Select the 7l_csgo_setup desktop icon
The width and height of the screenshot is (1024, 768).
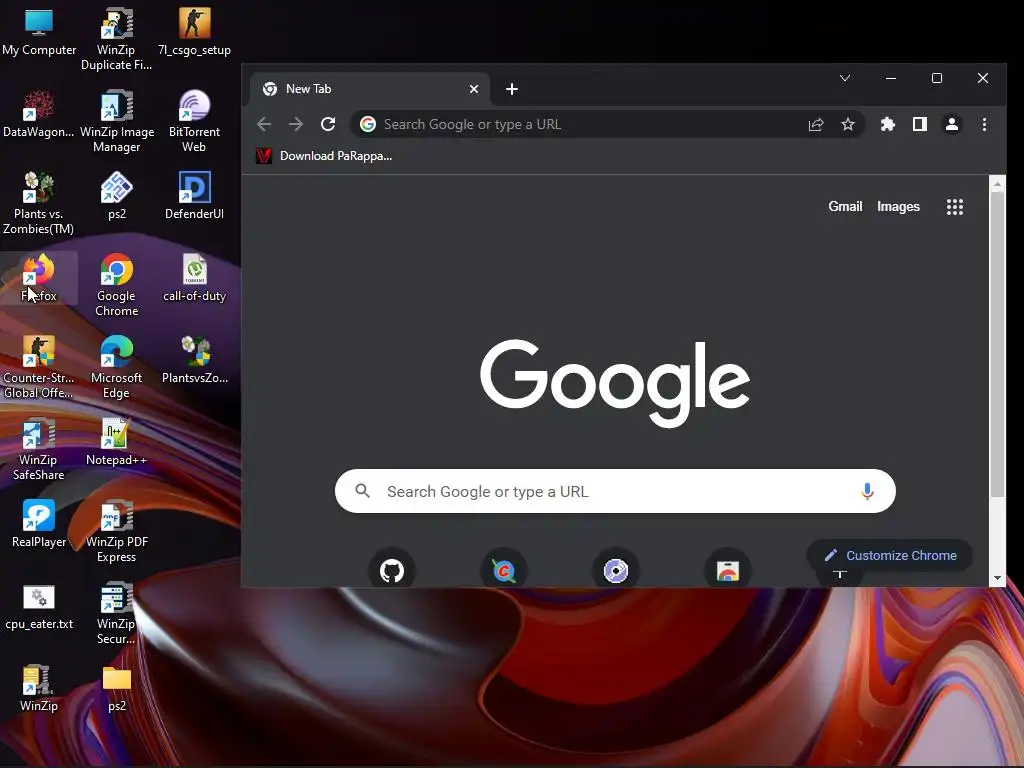[x=194, y=31]
